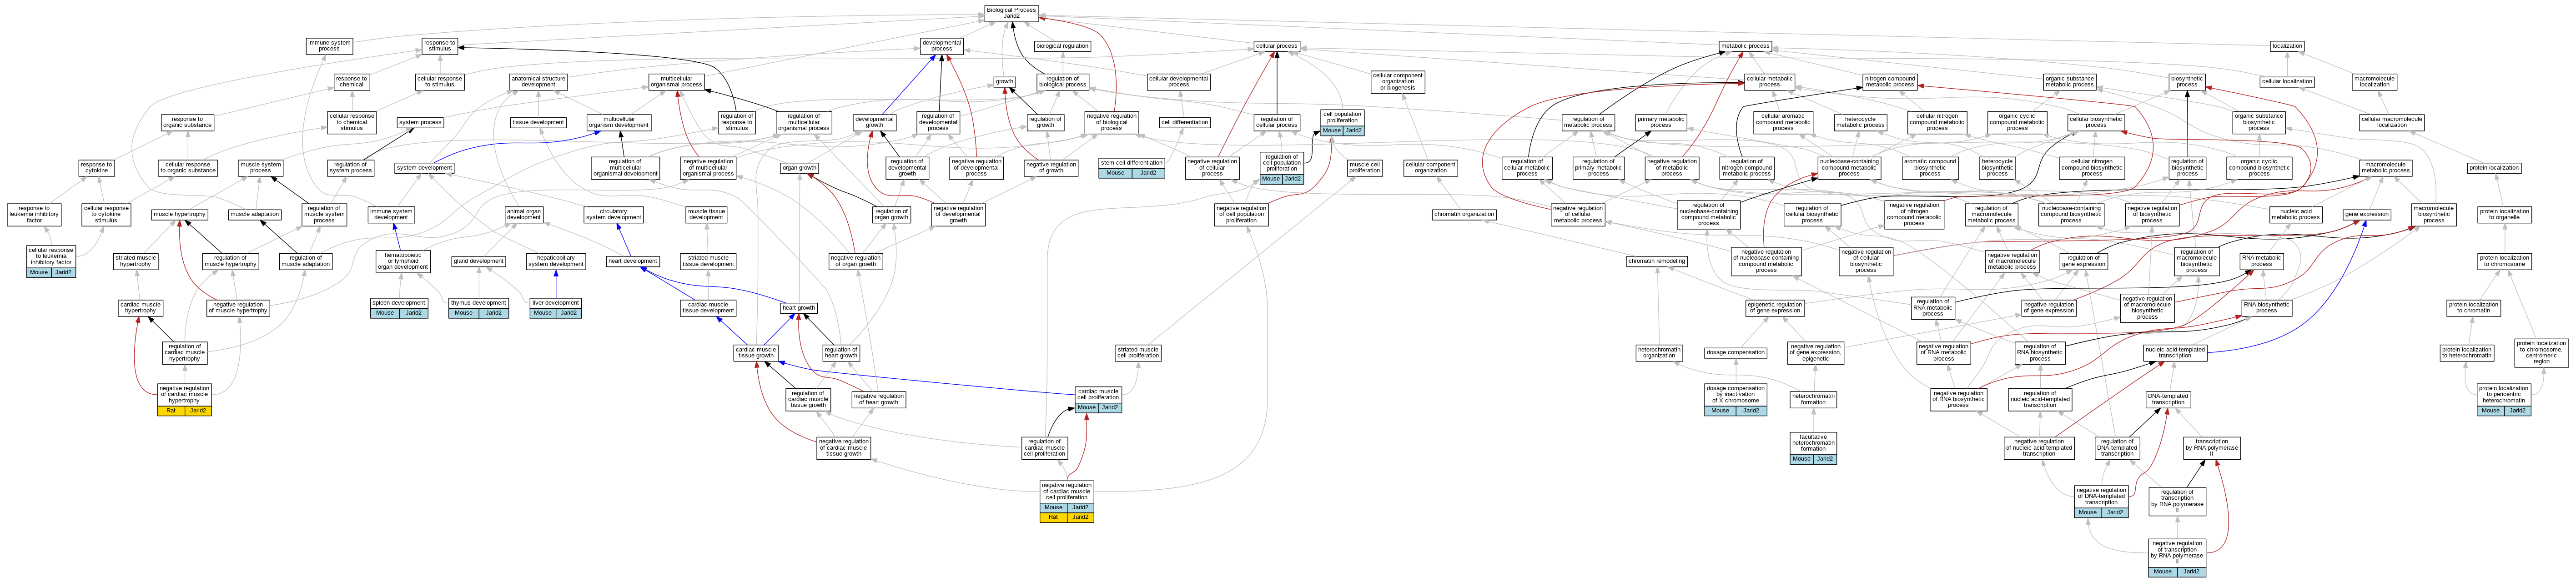
Task: Click the 'heart development' node
Action: pos(632,261)
